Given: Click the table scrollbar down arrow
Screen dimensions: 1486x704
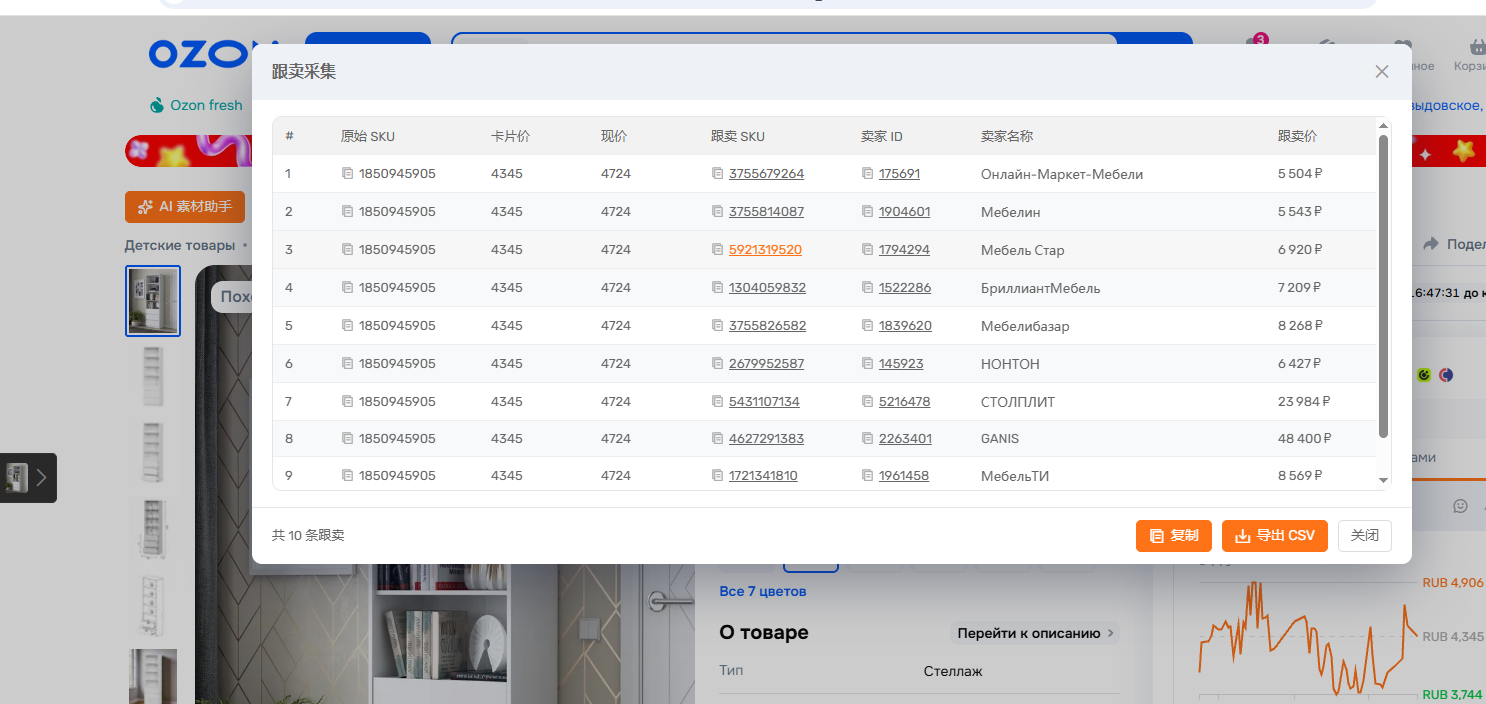Looking at the screenshot, I should (1384, 481).
